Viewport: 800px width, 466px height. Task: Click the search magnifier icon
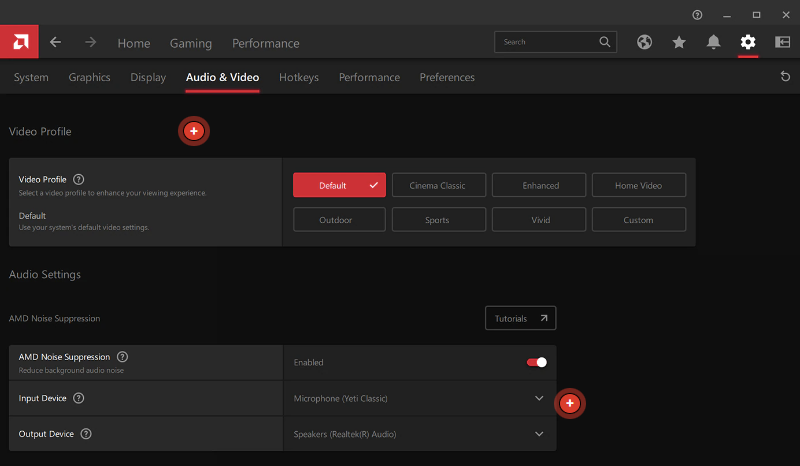[605, 42]
